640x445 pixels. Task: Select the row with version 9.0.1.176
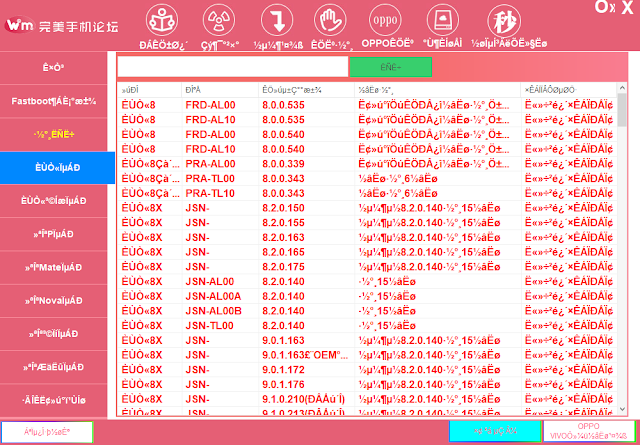point(367,384)
